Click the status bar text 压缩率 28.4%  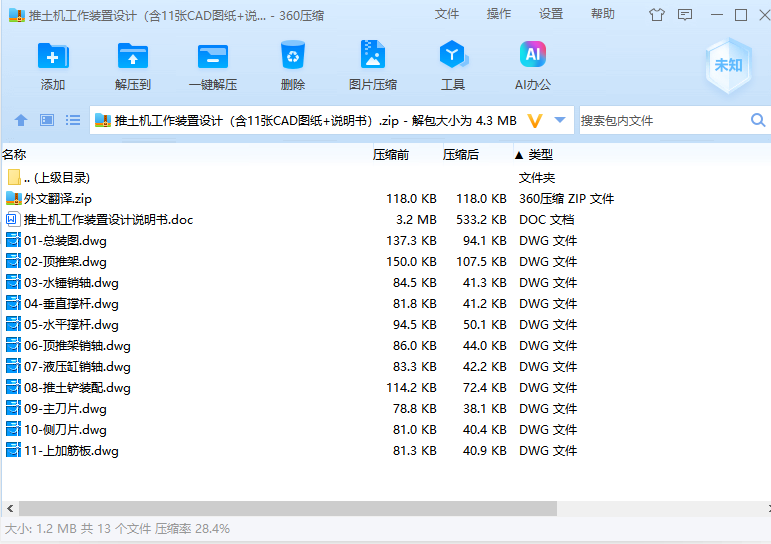click(x=192, y=529)
